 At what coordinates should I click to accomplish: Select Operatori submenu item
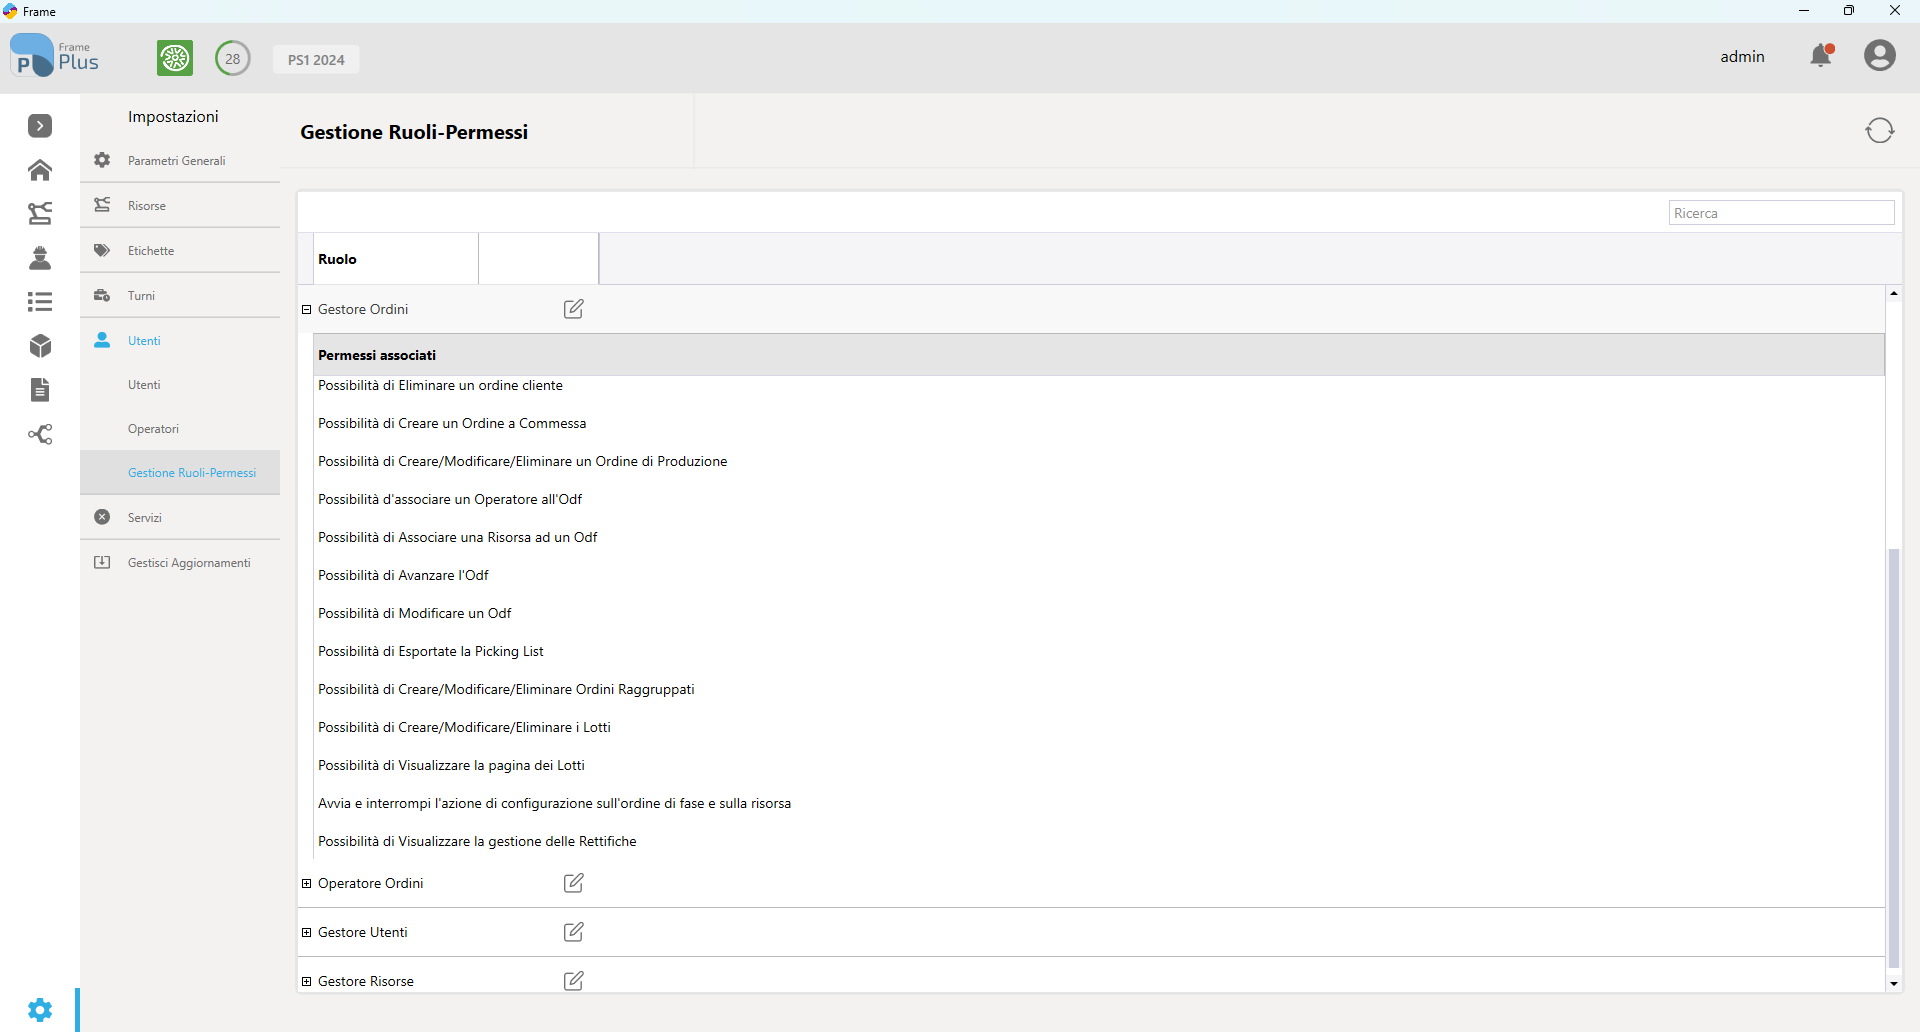[153, 429]
